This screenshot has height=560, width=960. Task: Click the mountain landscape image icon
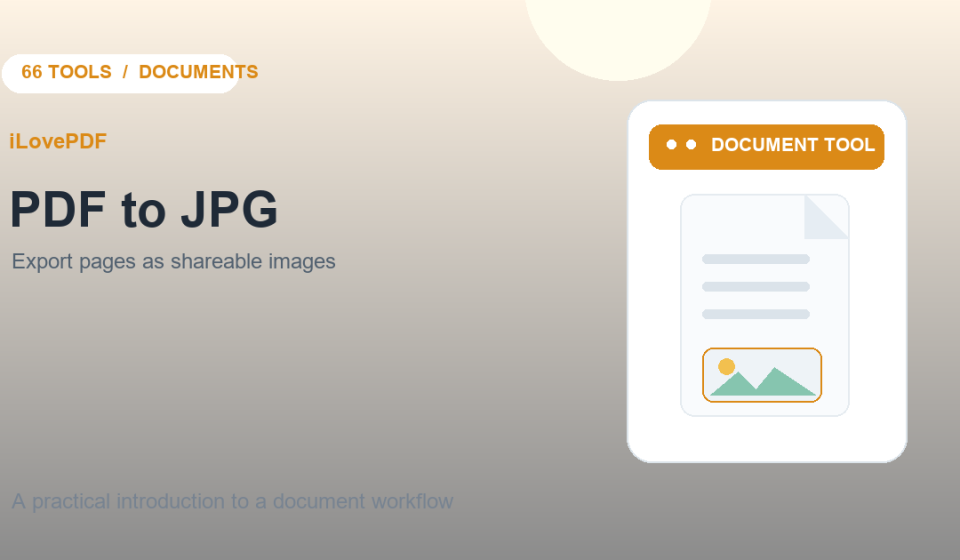762,375
